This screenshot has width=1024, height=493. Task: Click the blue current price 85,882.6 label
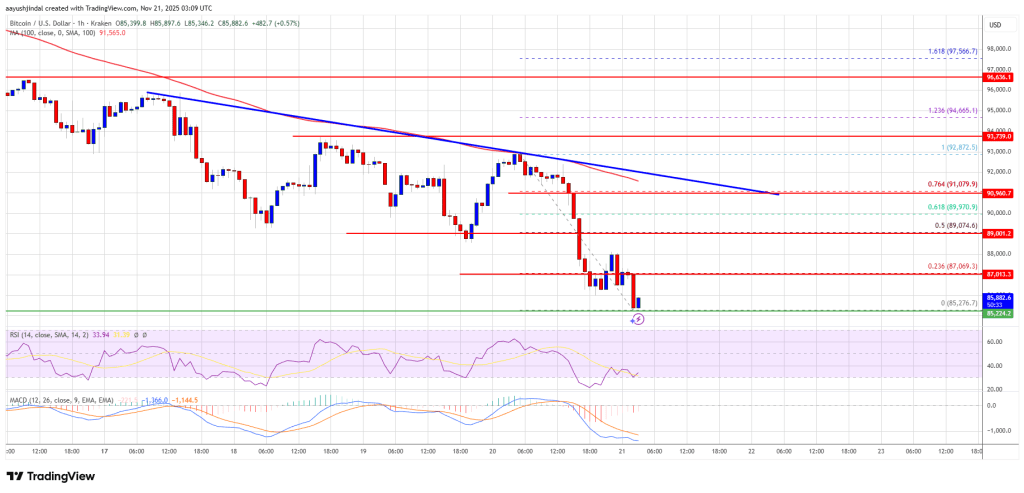point(1001,297)
